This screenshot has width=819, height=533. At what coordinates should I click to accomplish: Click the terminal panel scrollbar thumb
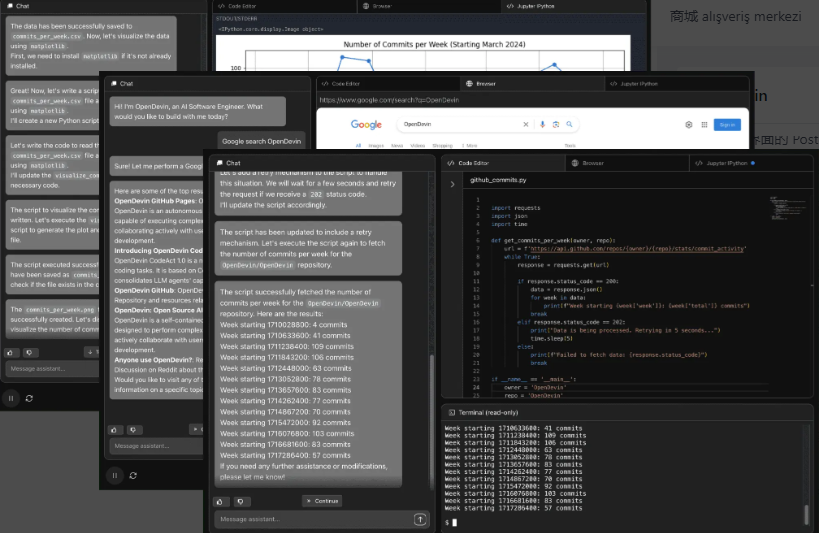tap(807, 514)
